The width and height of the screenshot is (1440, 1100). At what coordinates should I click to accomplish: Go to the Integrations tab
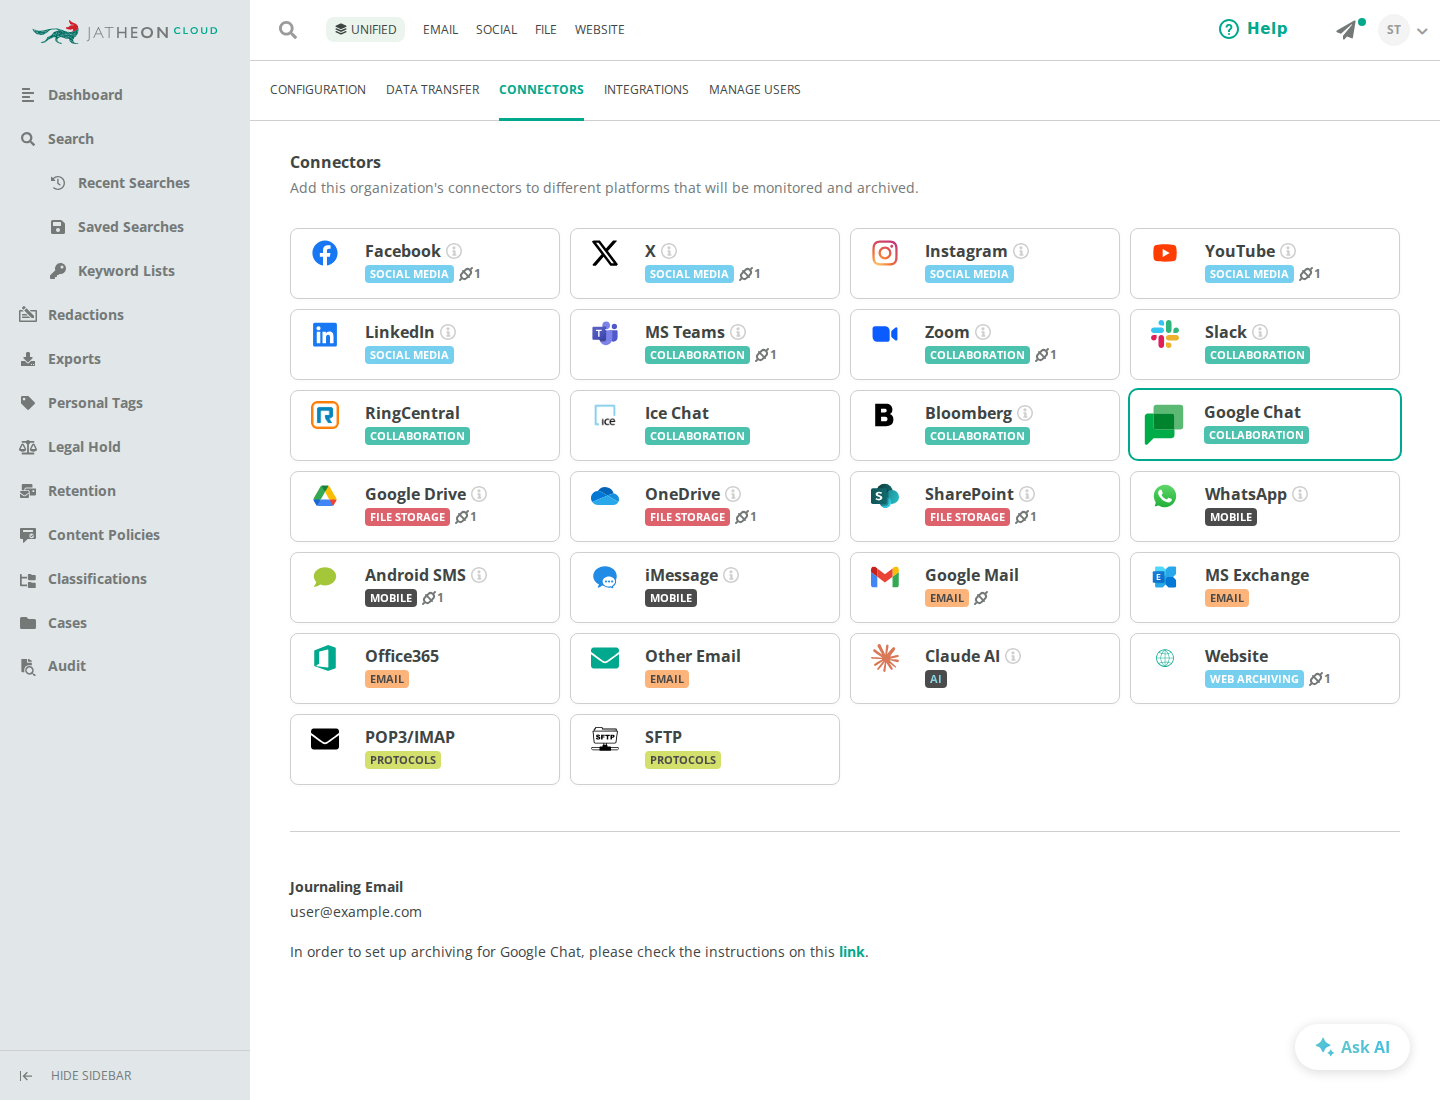646,90
